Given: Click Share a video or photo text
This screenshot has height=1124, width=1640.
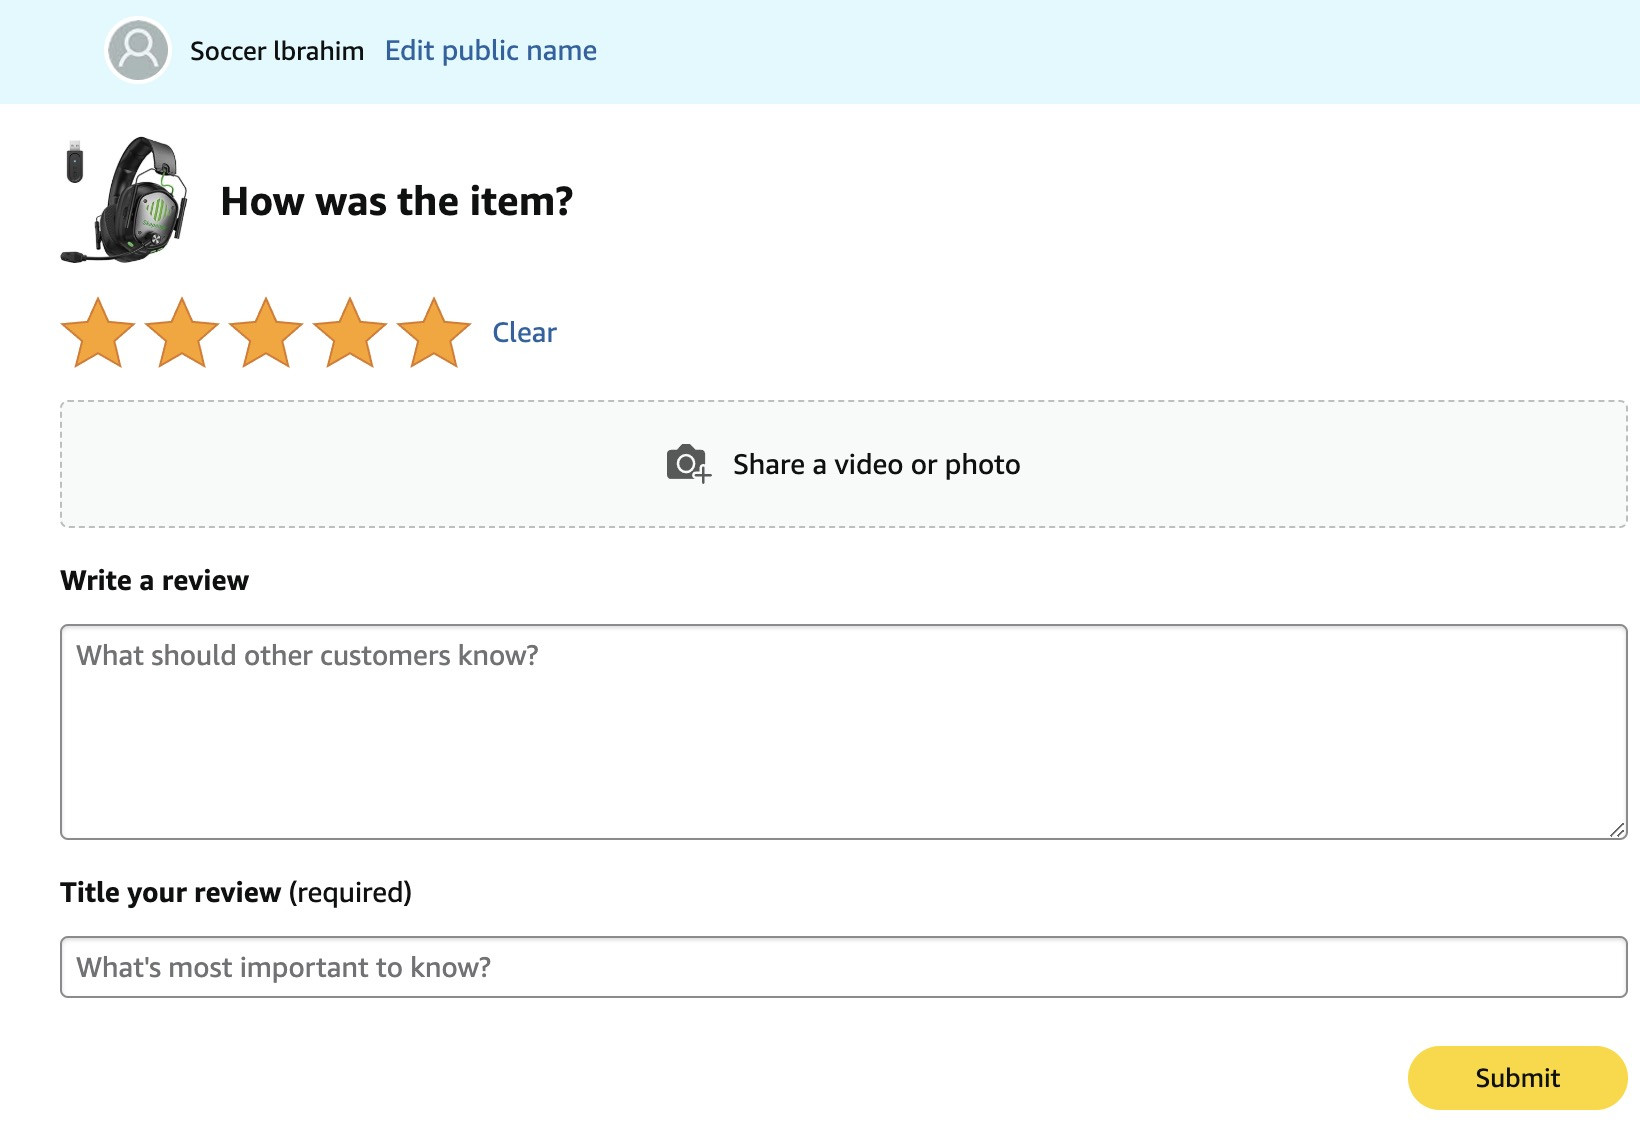Looking at the screenshot, I should 876,465.
